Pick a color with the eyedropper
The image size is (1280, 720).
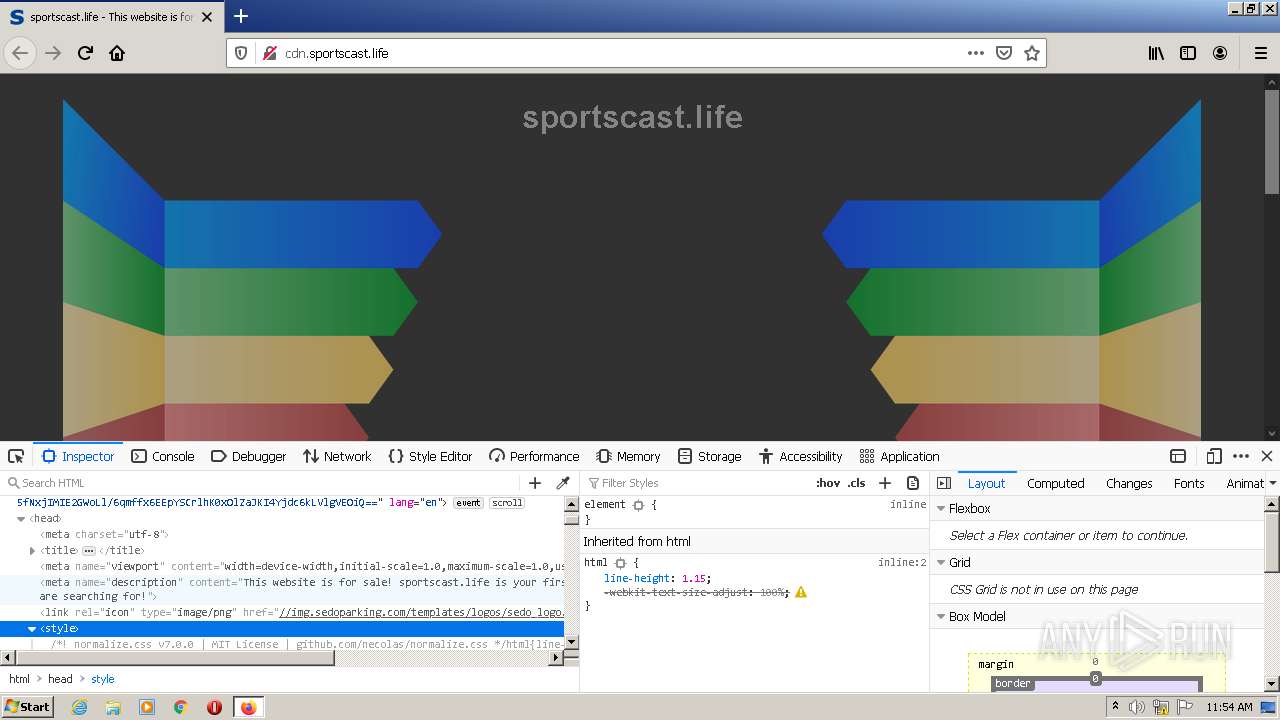coord(563,483)
